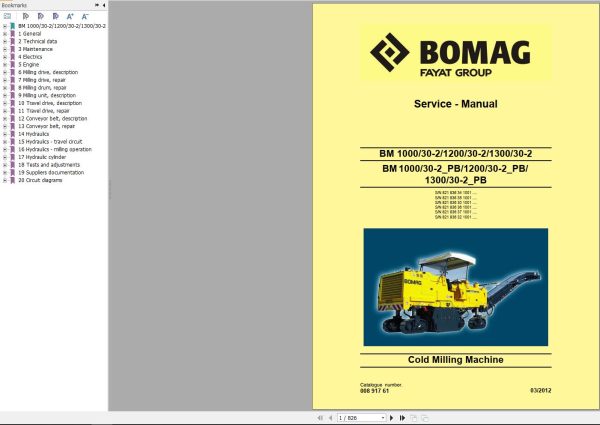The width and height of the screenshot is (600, 425).
Task: Open bookmark 10 Travel drive, description
Action: click(x=50, y=103)
